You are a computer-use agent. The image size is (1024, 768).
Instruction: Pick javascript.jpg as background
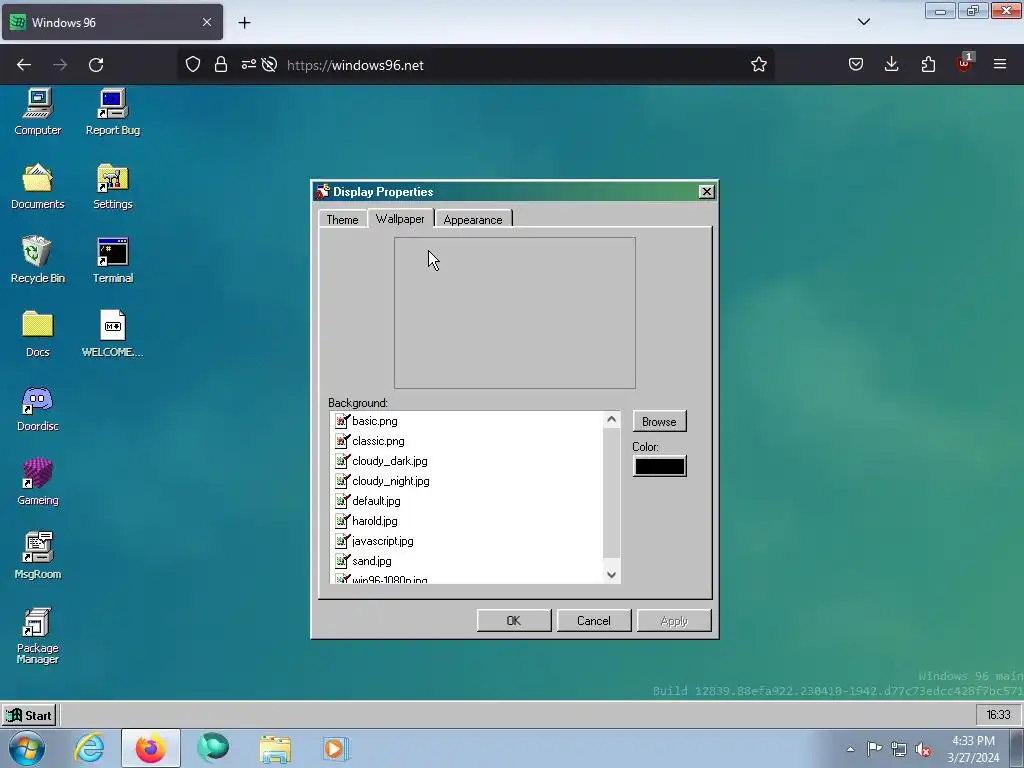(x=468, y=541)
